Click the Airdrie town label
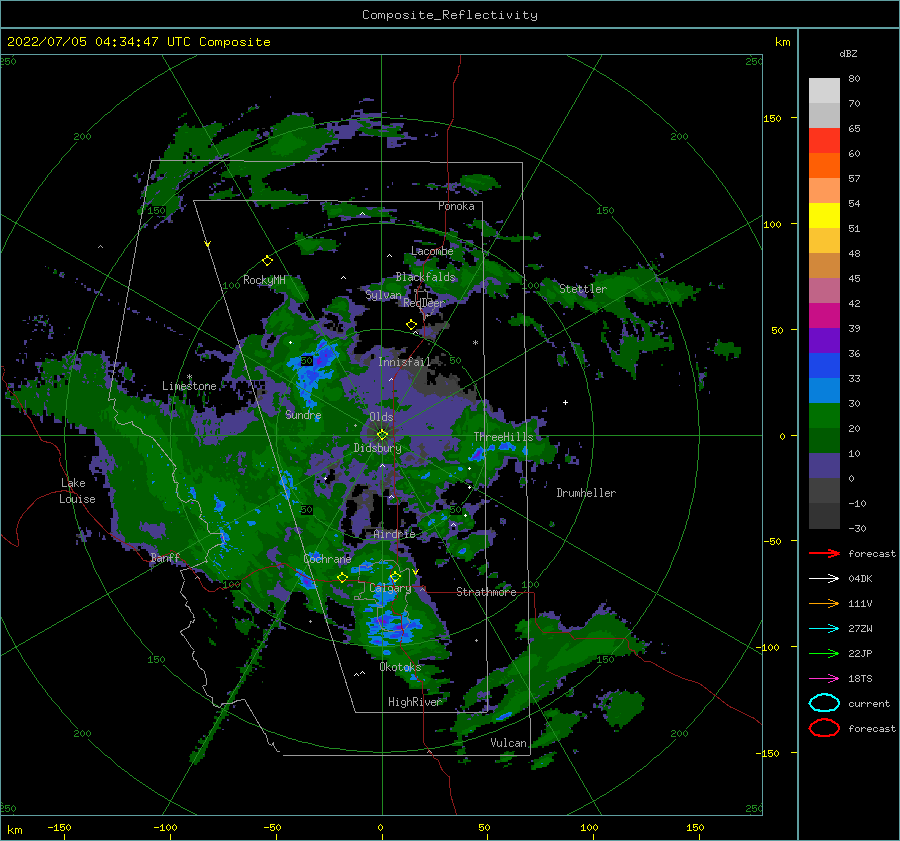Viewport: 900px width, 841px height. (394, 534)
